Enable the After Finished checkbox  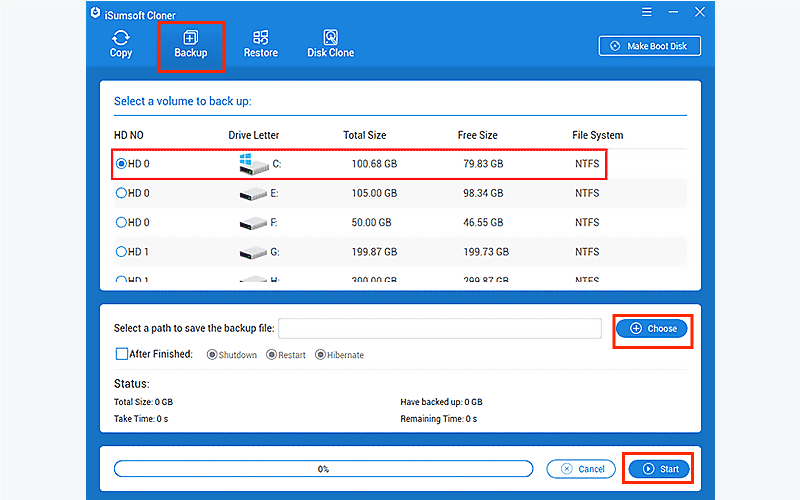[122, 354]
